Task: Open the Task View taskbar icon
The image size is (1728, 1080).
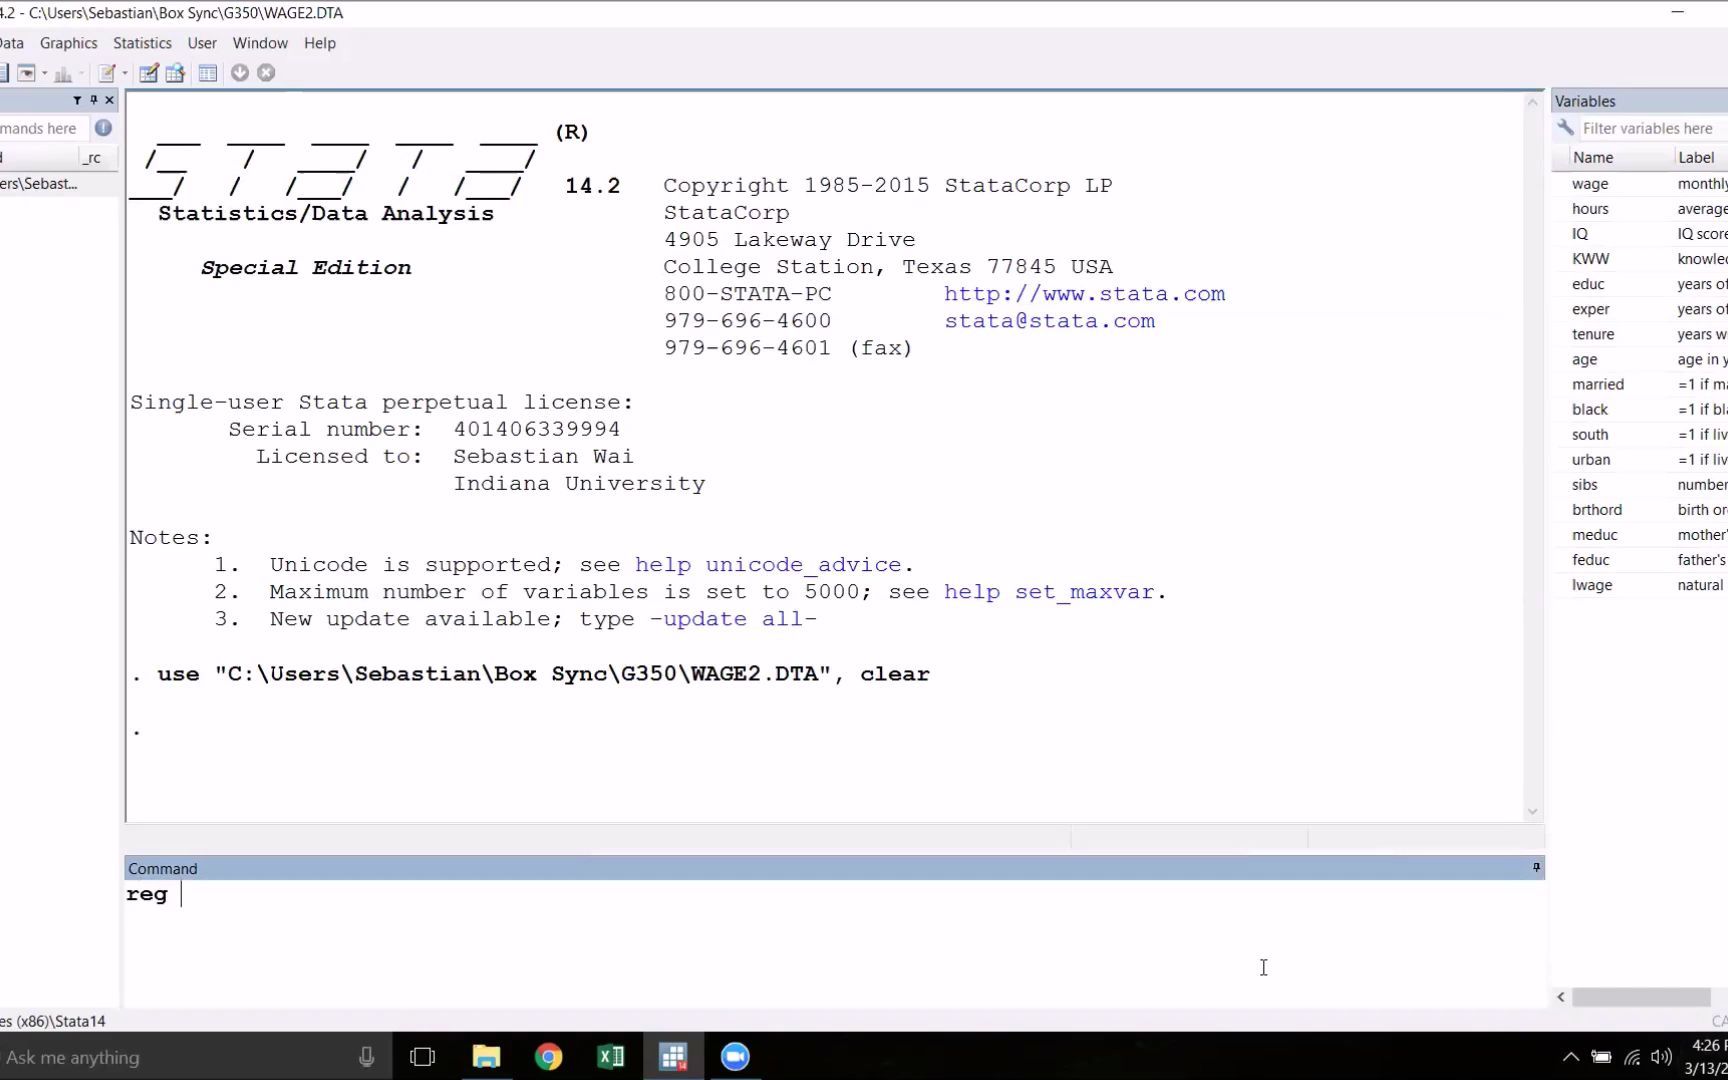Action: (x=423, y=1056)
